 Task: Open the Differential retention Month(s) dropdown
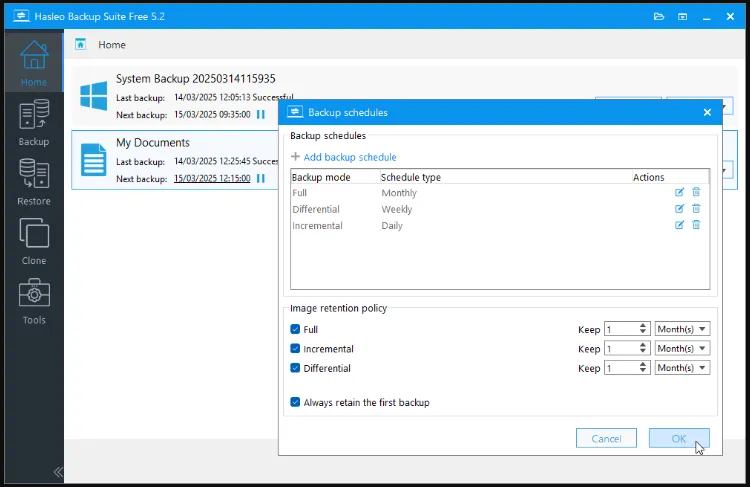pyautogui.click(x=682, y=367)
